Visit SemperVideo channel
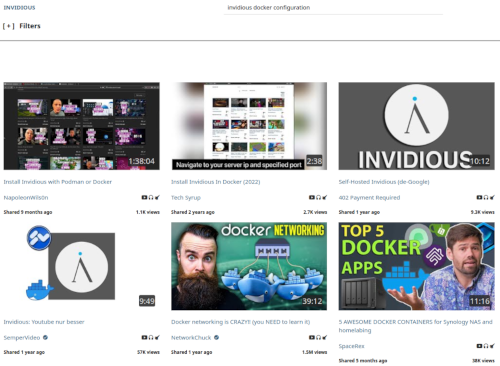 click(x=22, y=338)
